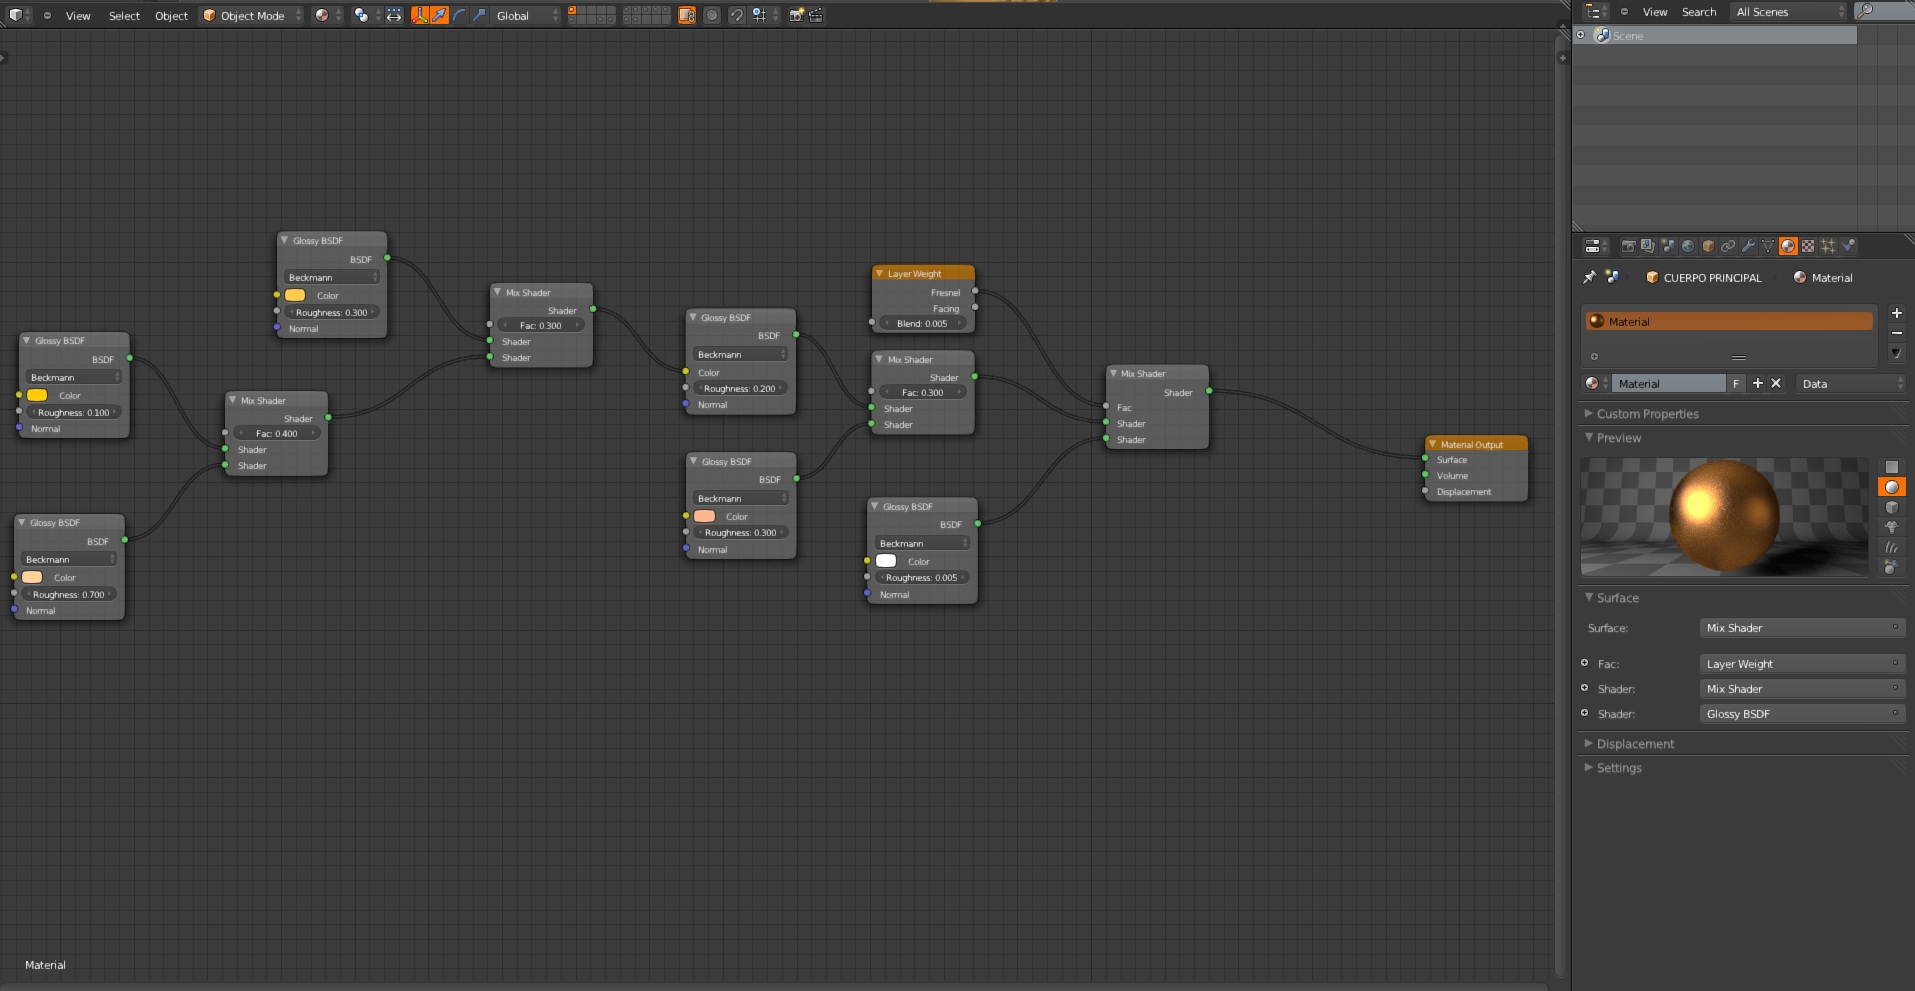Open the Particles properties tab
The width and height of the screenshot is (1915, 991).
pyautogui.click(x=1828, y=246)
